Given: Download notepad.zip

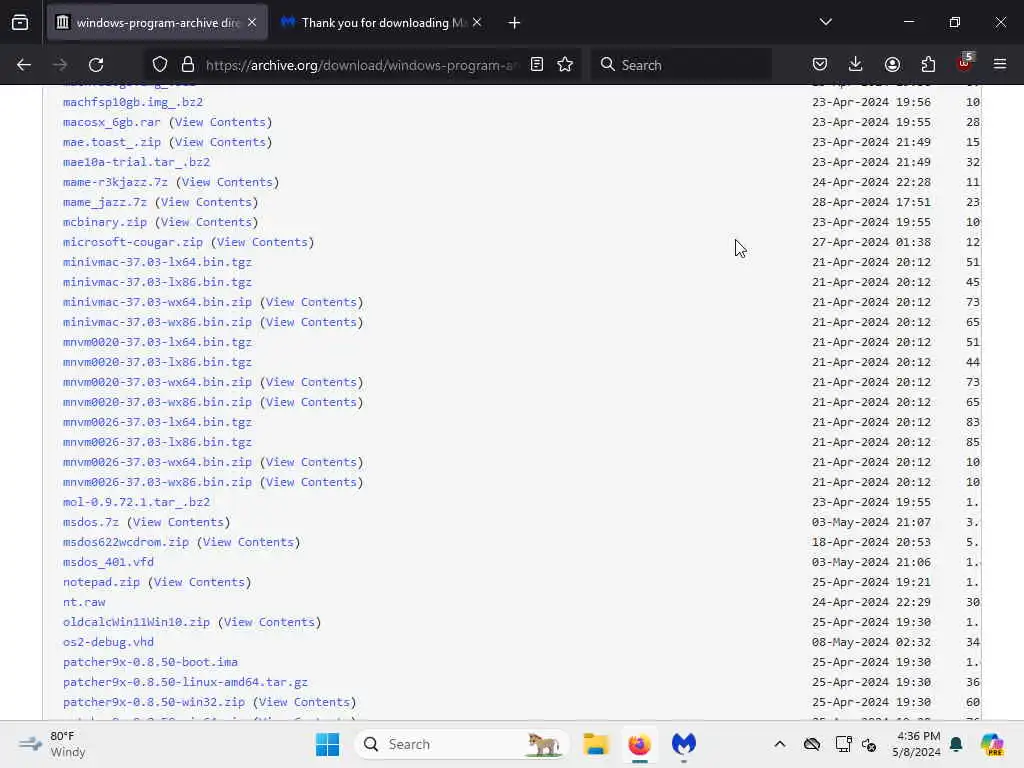Looking at the screenshot, I should click(x=101, y=583).
